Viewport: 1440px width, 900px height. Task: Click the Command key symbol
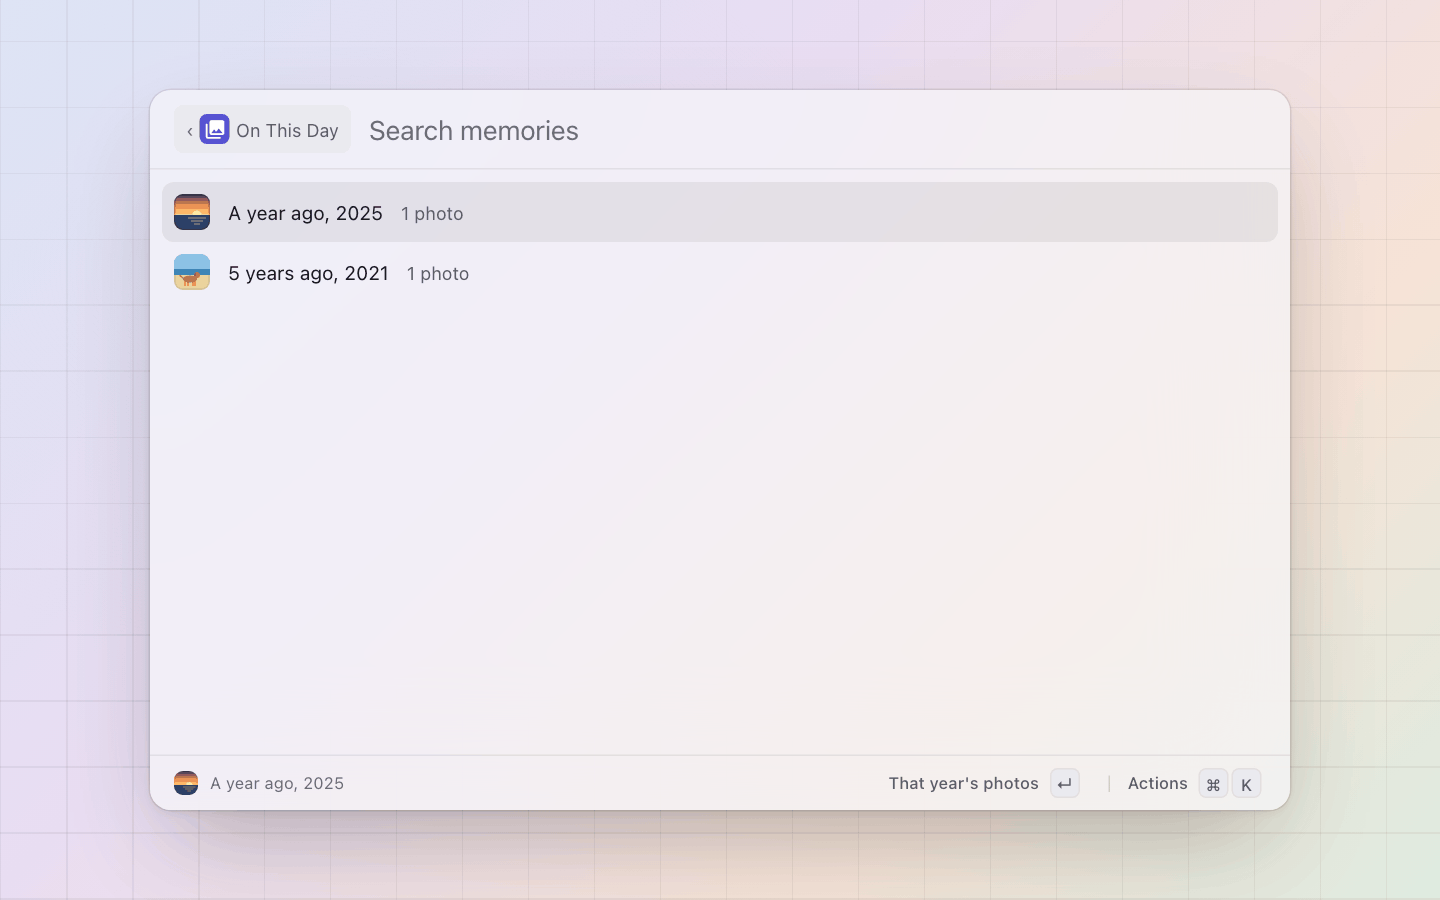click(1213, 784)
